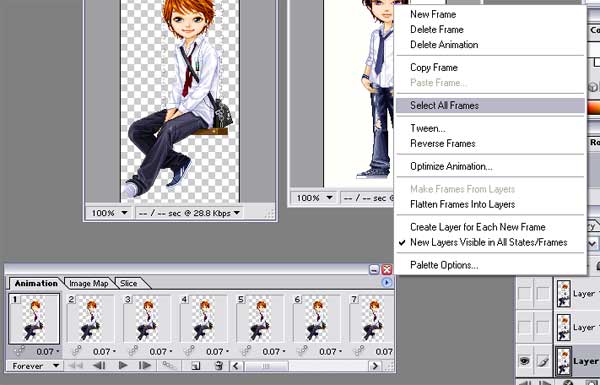The width and height of the screenshot is (600, 385).
Task: Click the paintbrush icon on bottom layer
Action: [x=542, y=361]
